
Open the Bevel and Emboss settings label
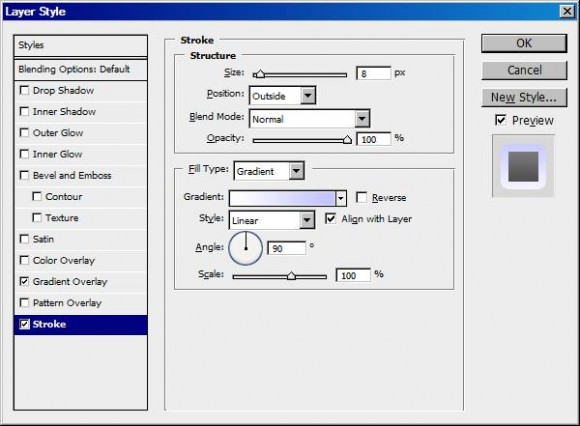coord(72,175)
